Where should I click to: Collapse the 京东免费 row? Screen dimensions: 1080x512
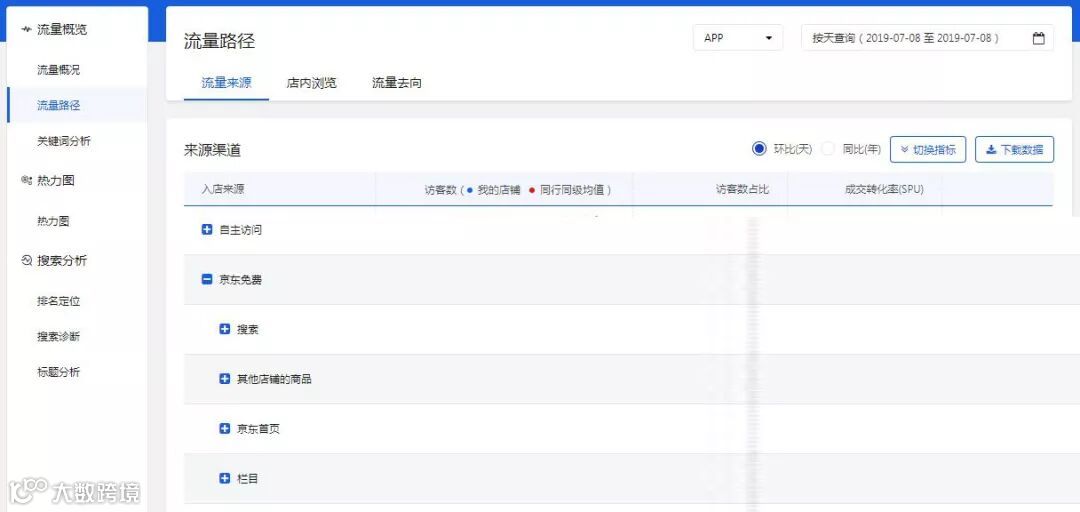coord(207,280)
